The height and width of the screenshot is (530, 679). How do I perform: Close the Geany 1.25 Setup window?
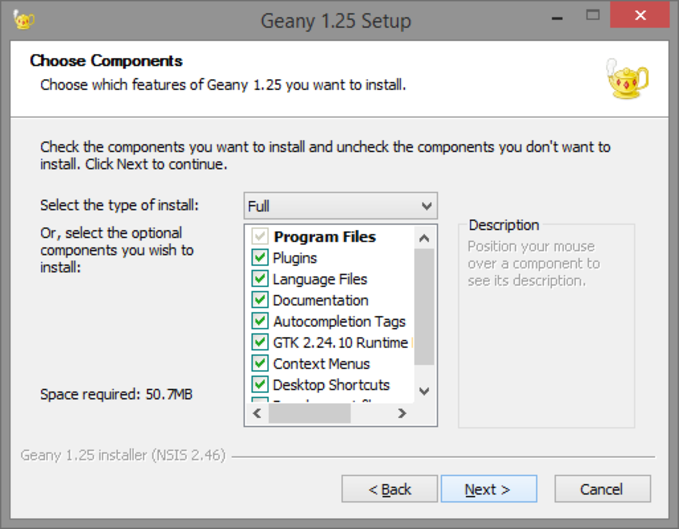[x=640, y=16]
